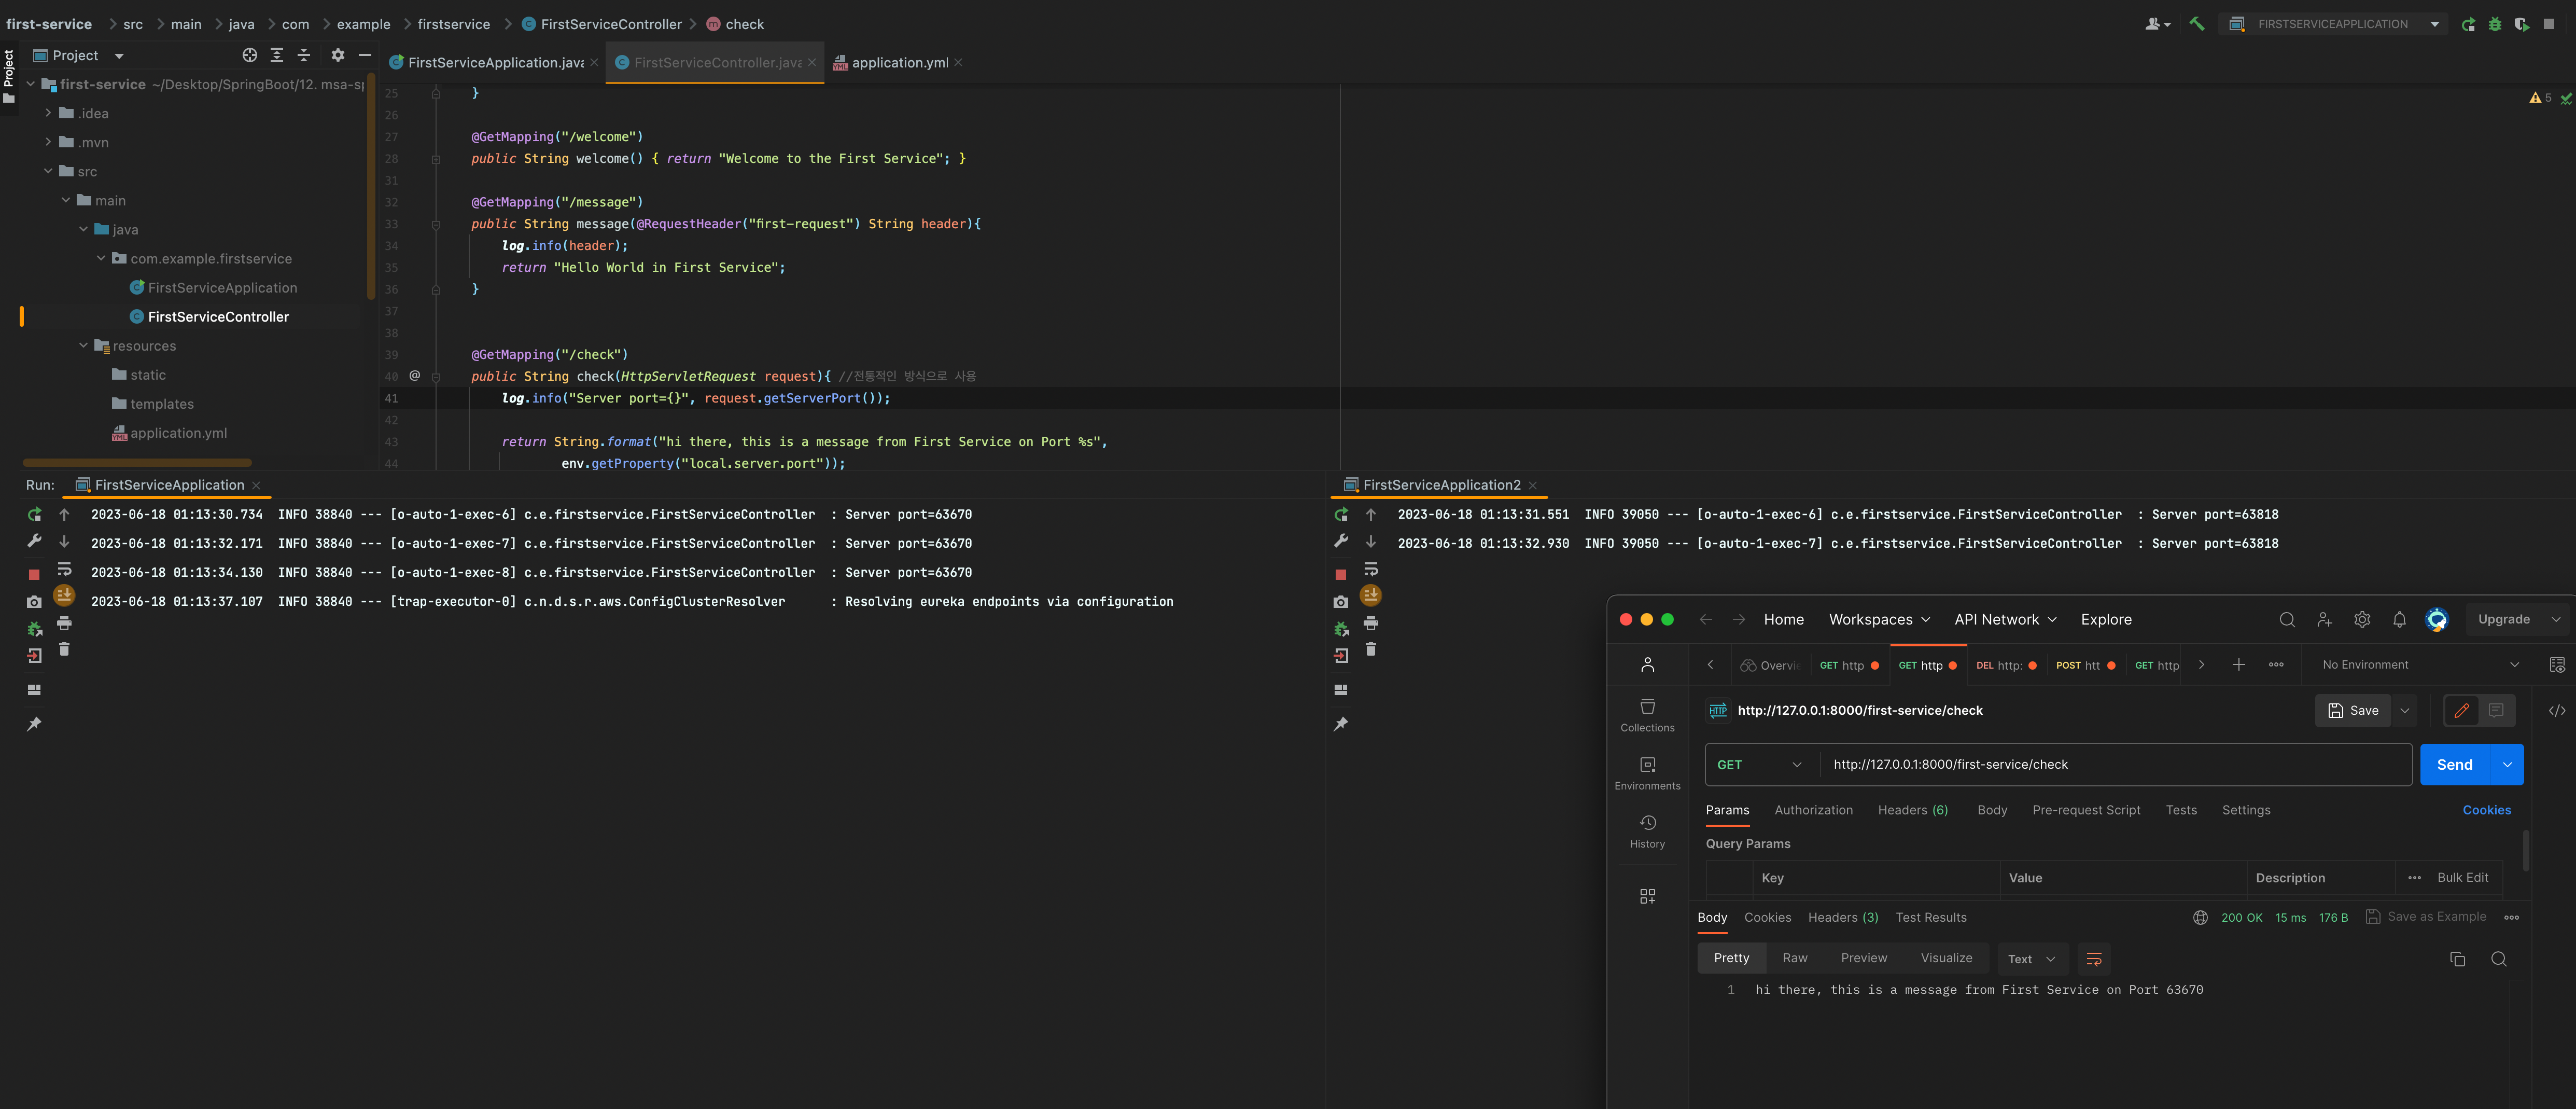Switch response view to Raw
This screenshot has width=2576, height=1109.
[x=1794, y=958]
